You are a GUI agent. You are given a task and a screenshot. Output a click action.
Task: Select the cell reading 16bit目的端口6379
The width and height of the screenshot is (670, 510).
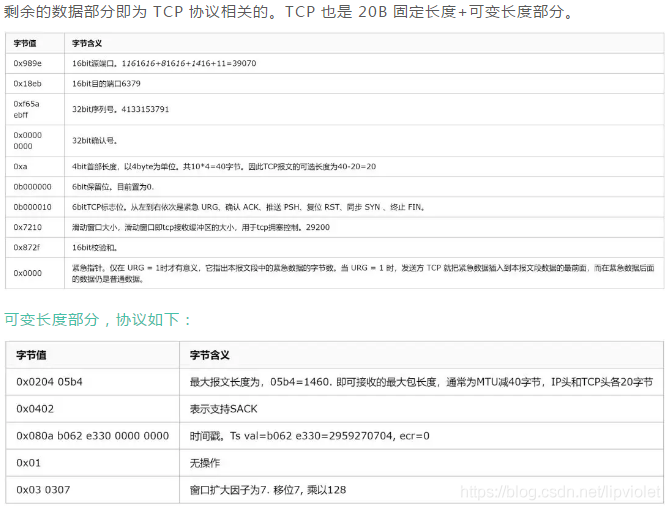[364, 83]
